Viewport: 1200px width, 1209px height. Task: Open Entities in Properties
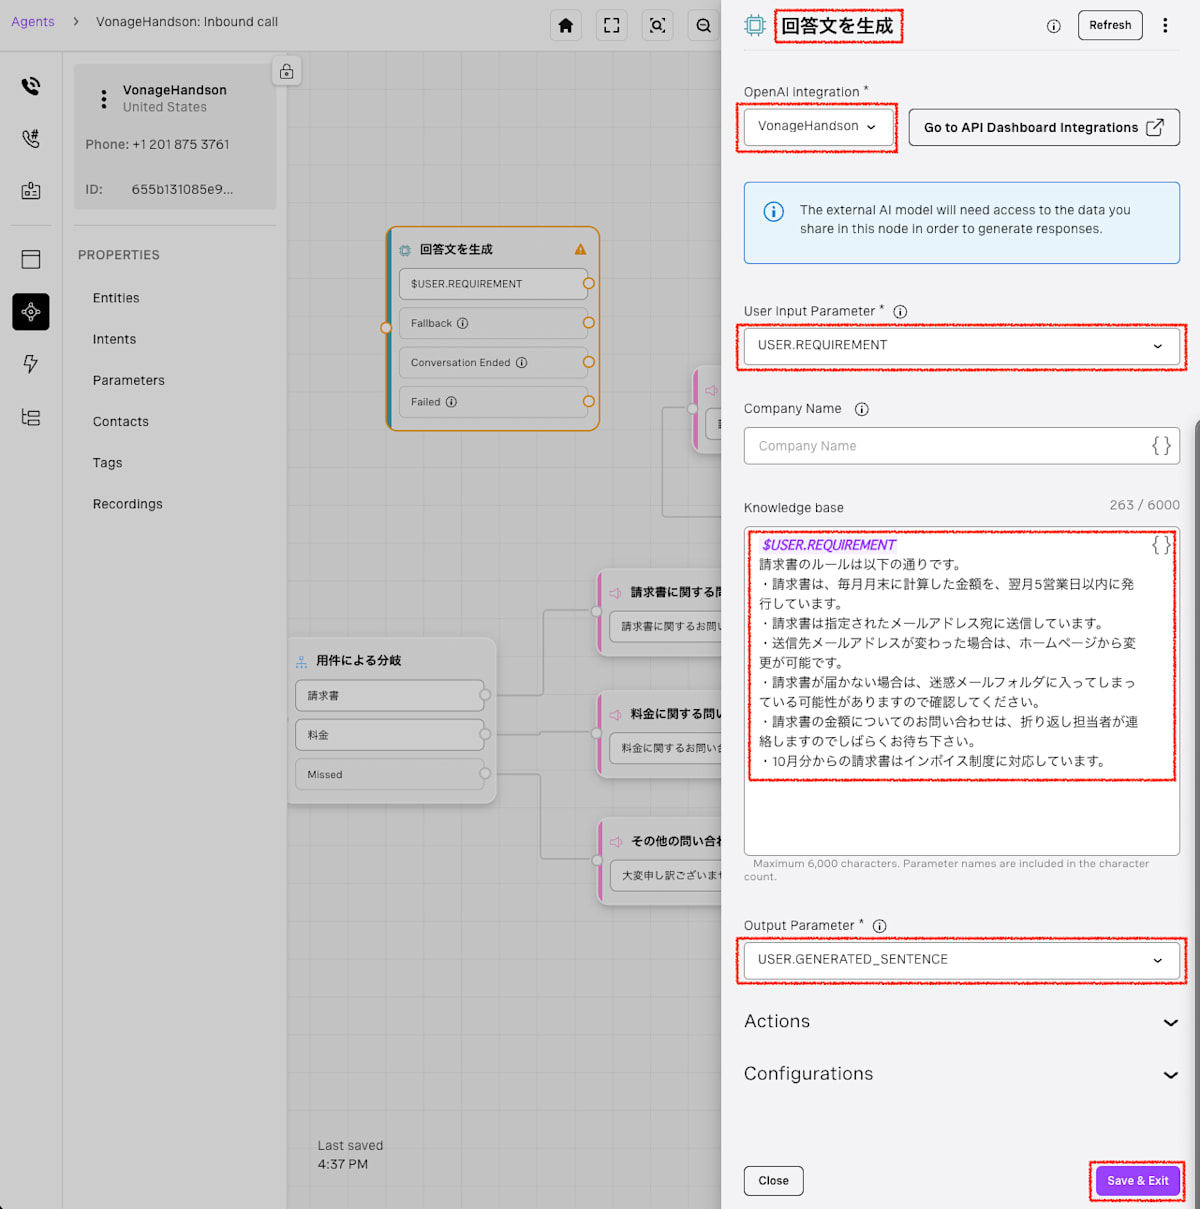(x=116, y=298)
